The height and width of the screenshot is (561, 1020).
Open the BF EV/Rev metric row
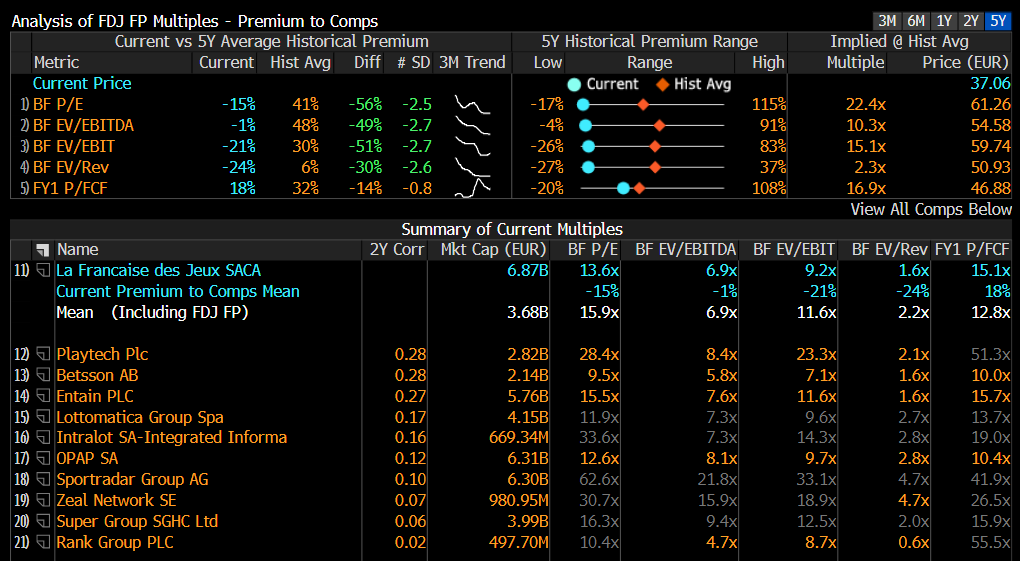tap(71, 167)
